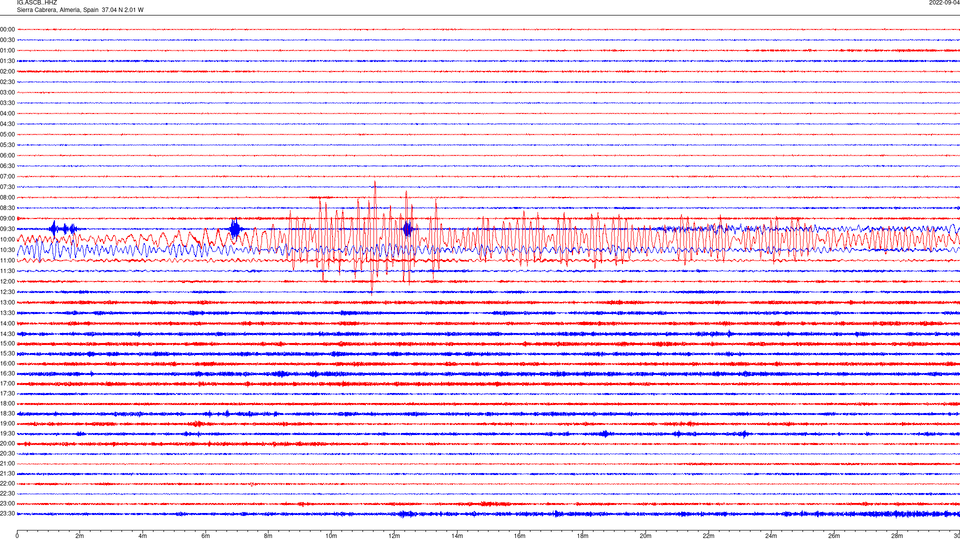This screenshot has width=960, height=540.
Task: Pick the 06:30 trace label
Action: [7, 166]
